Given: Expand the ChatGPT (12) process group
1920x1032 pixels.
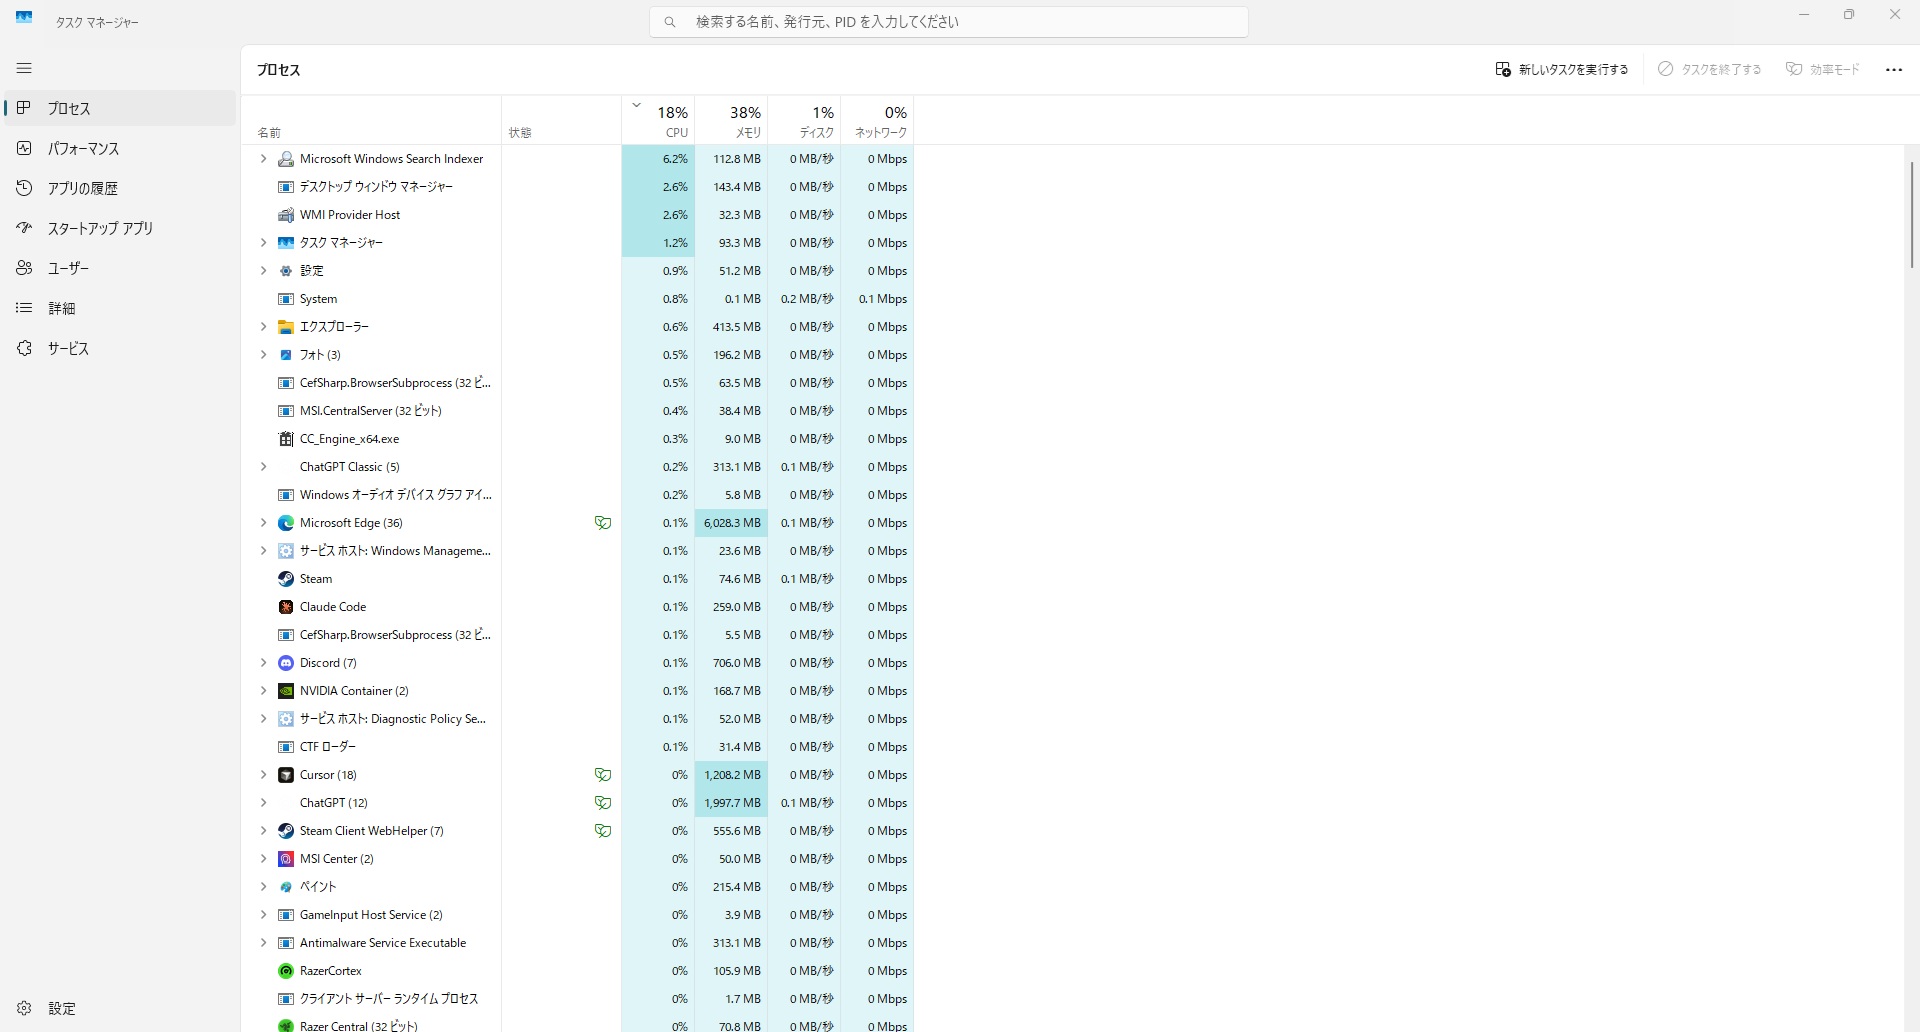Looking at the screenshot, I should click(263, 803).
